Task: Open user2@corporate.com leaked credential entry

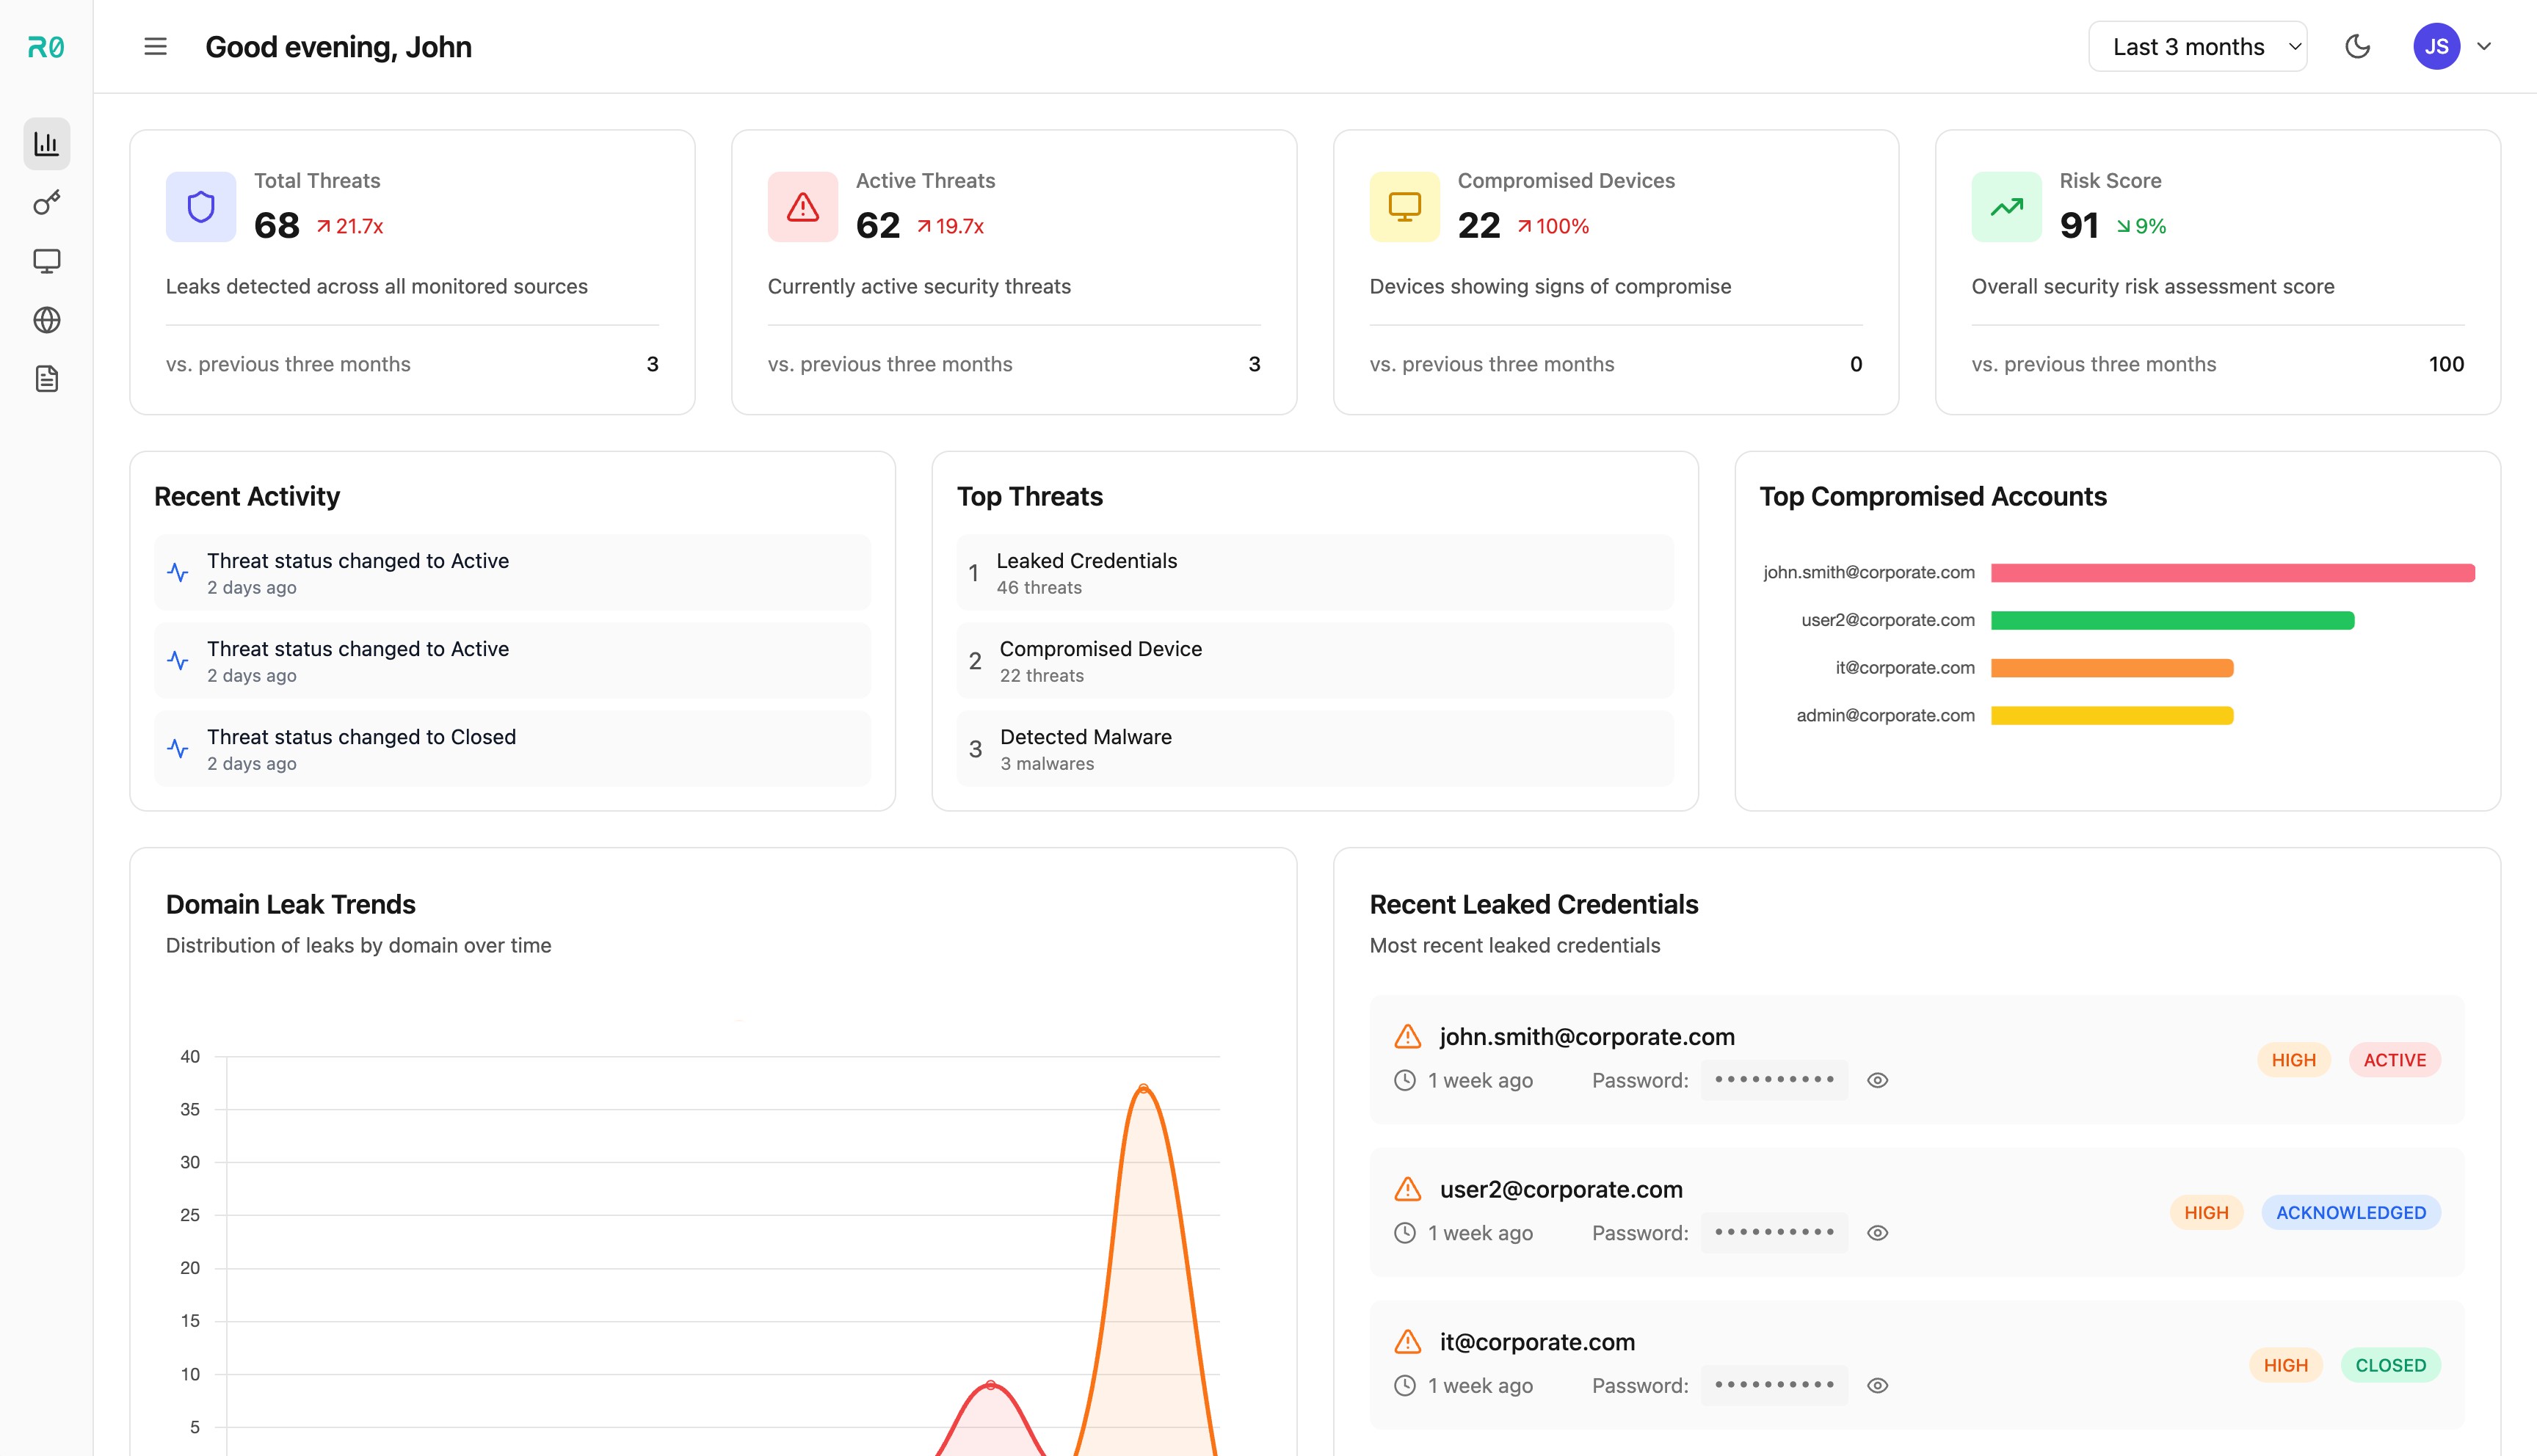Action: click(x=1917, y=1213)
